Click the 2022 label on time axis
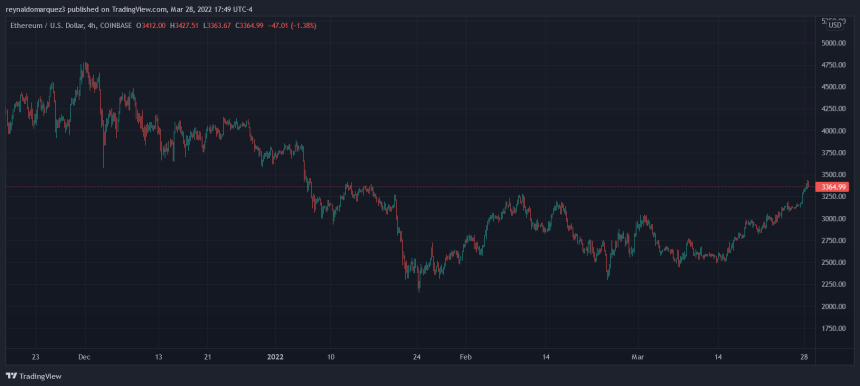 [275, 357]
